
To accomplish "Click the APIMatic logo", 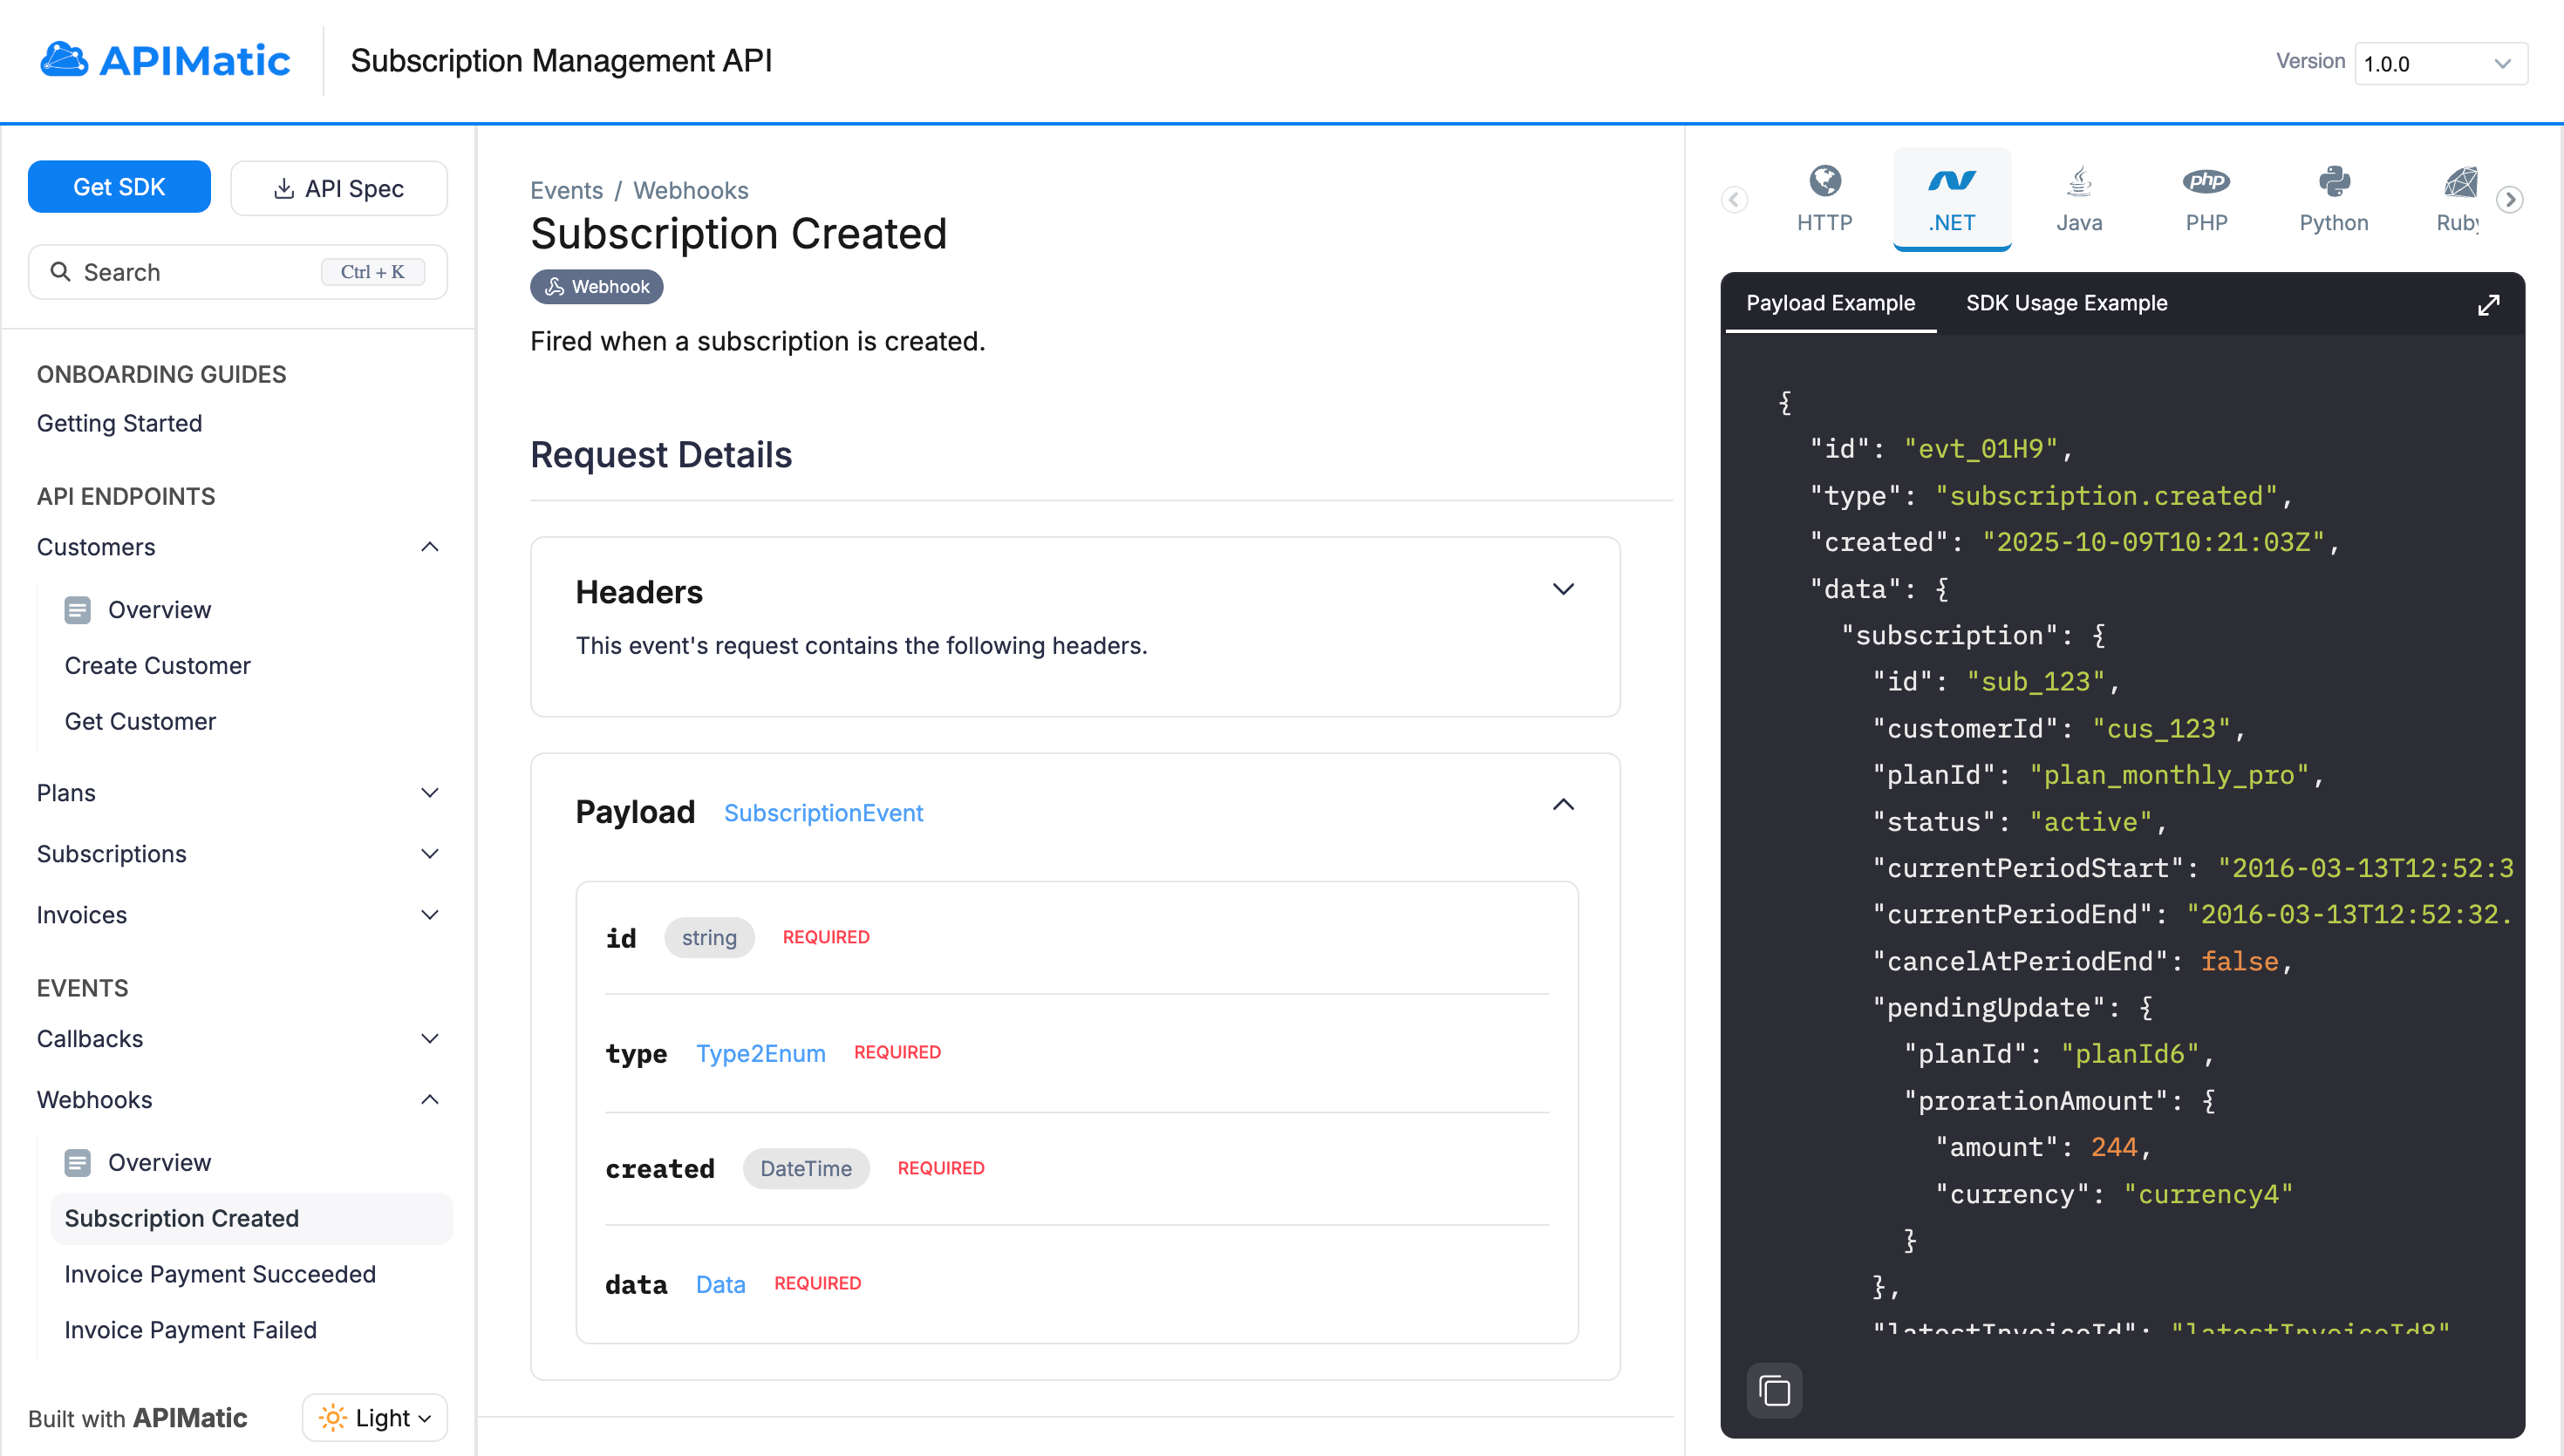I will tap(165, 61).
